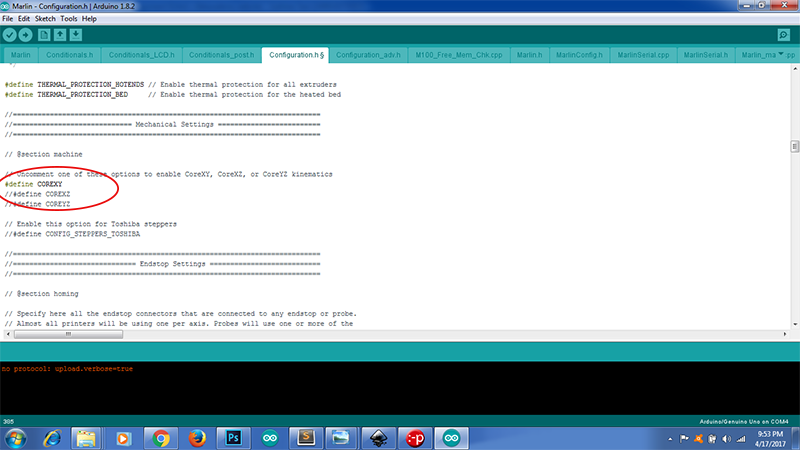
Task: Switch to the Conditionals_LCD.h tab
Action: point(141,55)
